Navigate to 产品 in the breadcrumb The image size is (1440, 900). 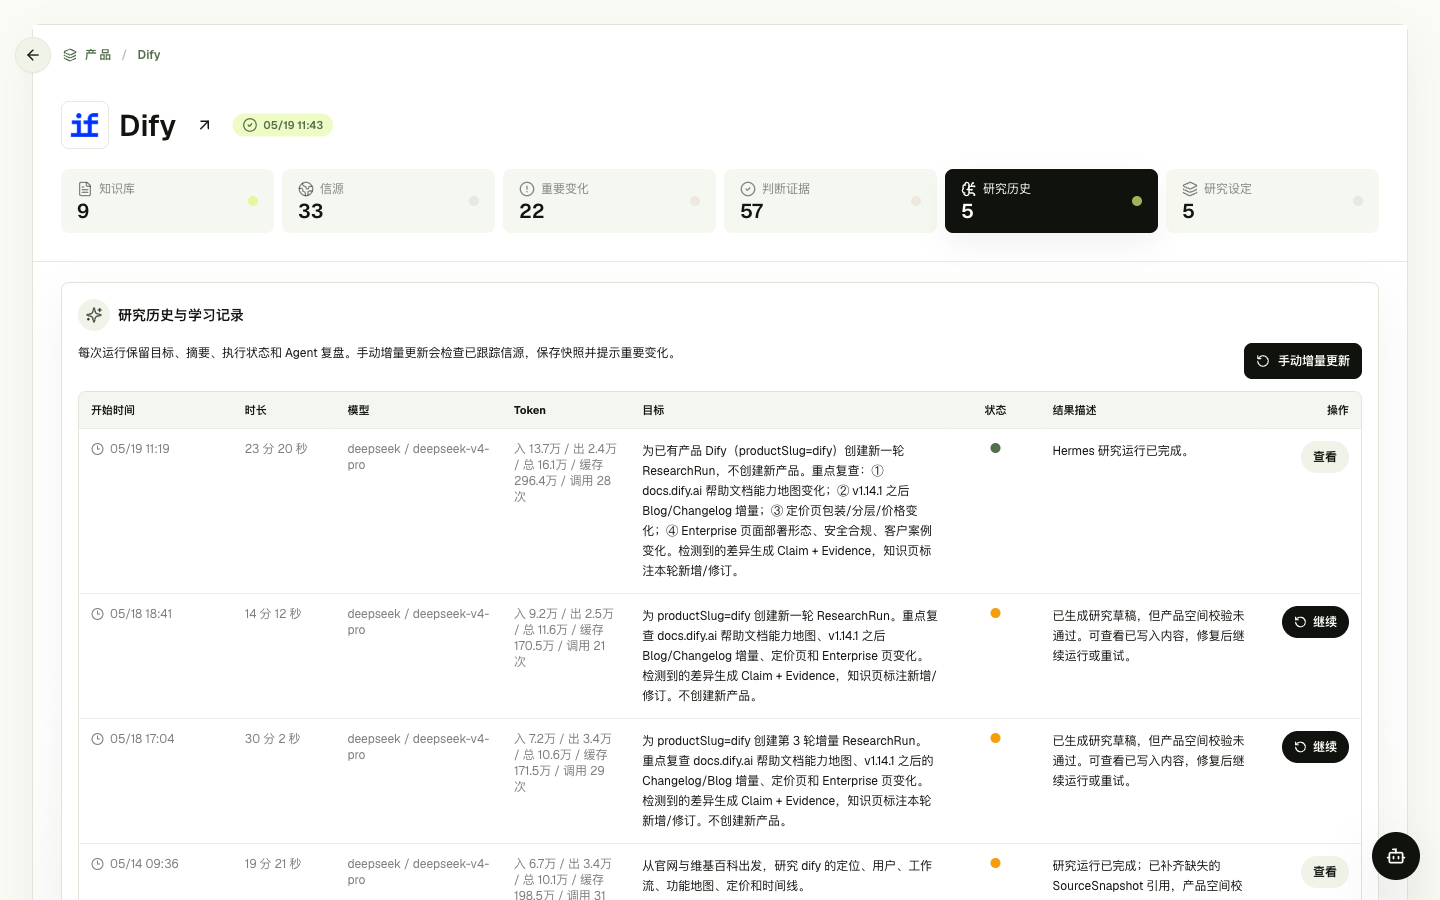pos(98,55)
